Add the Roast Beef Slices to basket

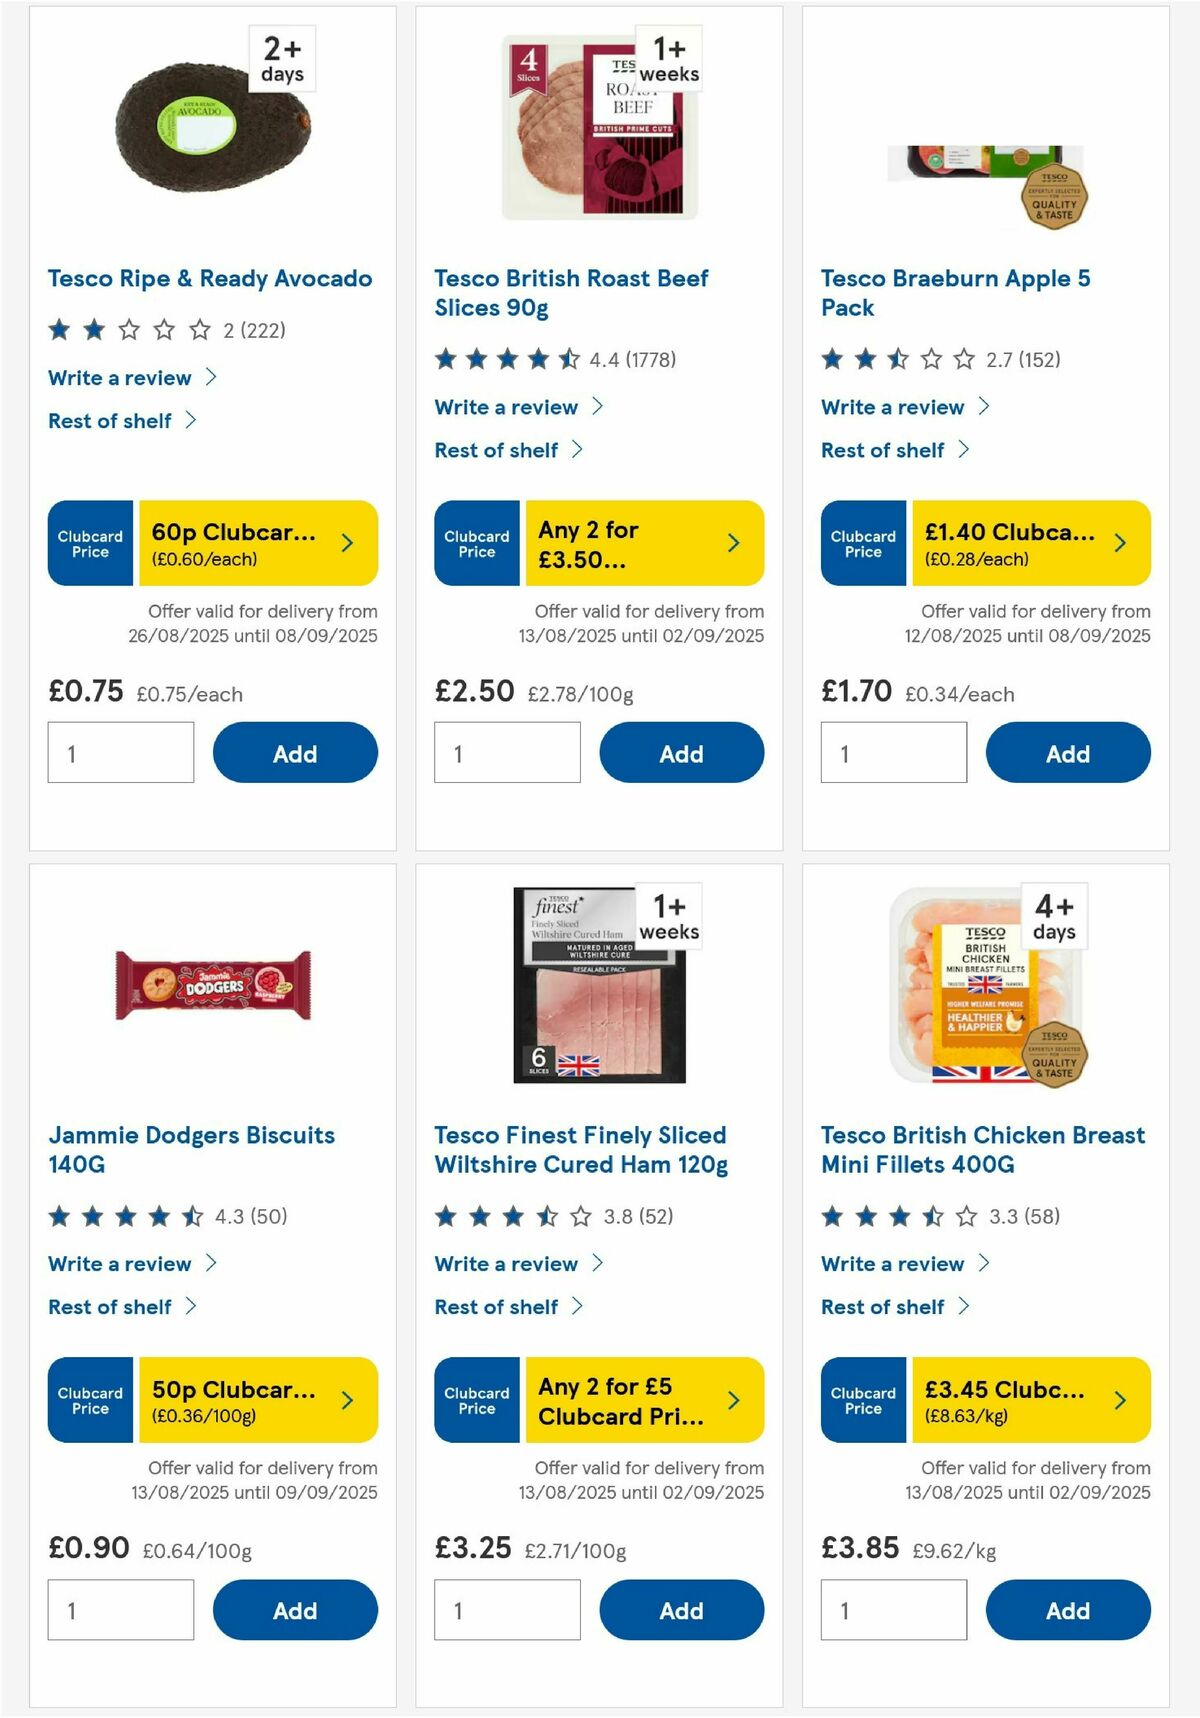[681, 752]
